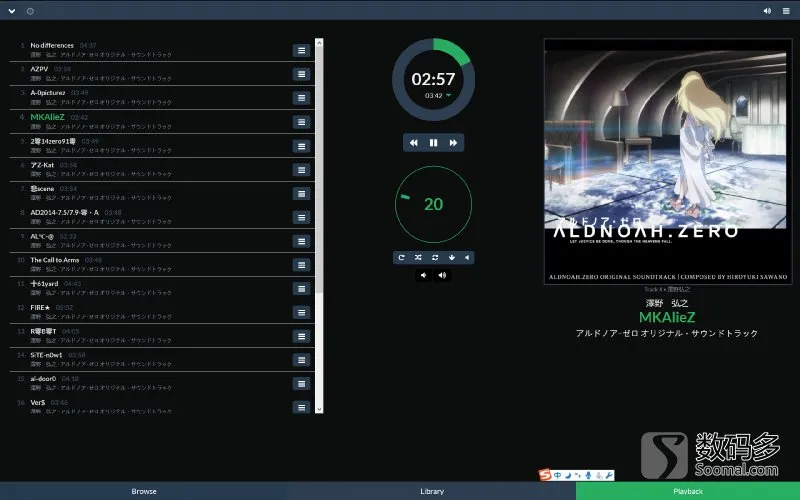Click the microphone icon in IME bar

click(x=588, y=476)
